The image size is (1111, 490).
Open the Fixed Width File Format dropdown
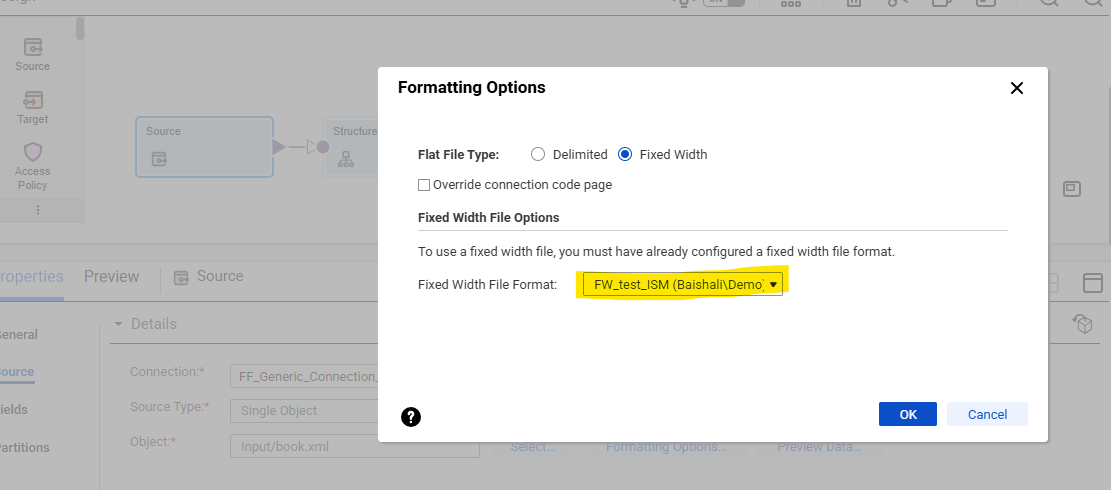pos(683,285)
